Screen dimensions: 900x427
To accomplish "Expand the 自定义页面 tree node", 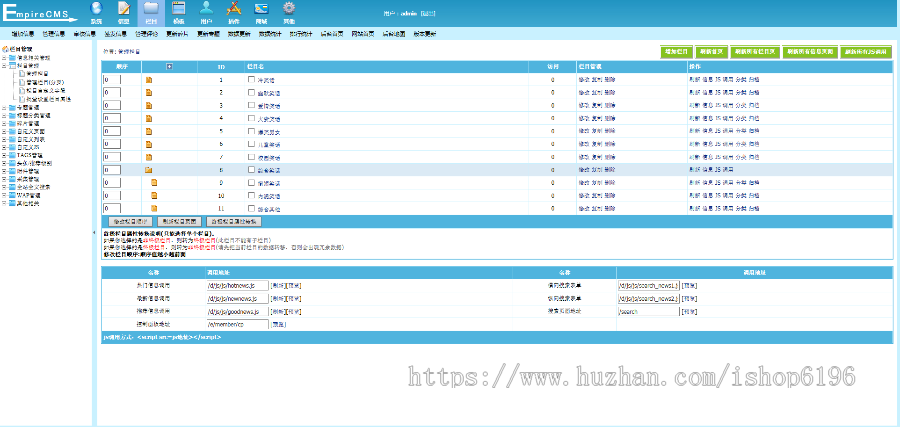I will click(x=4, y=131).
